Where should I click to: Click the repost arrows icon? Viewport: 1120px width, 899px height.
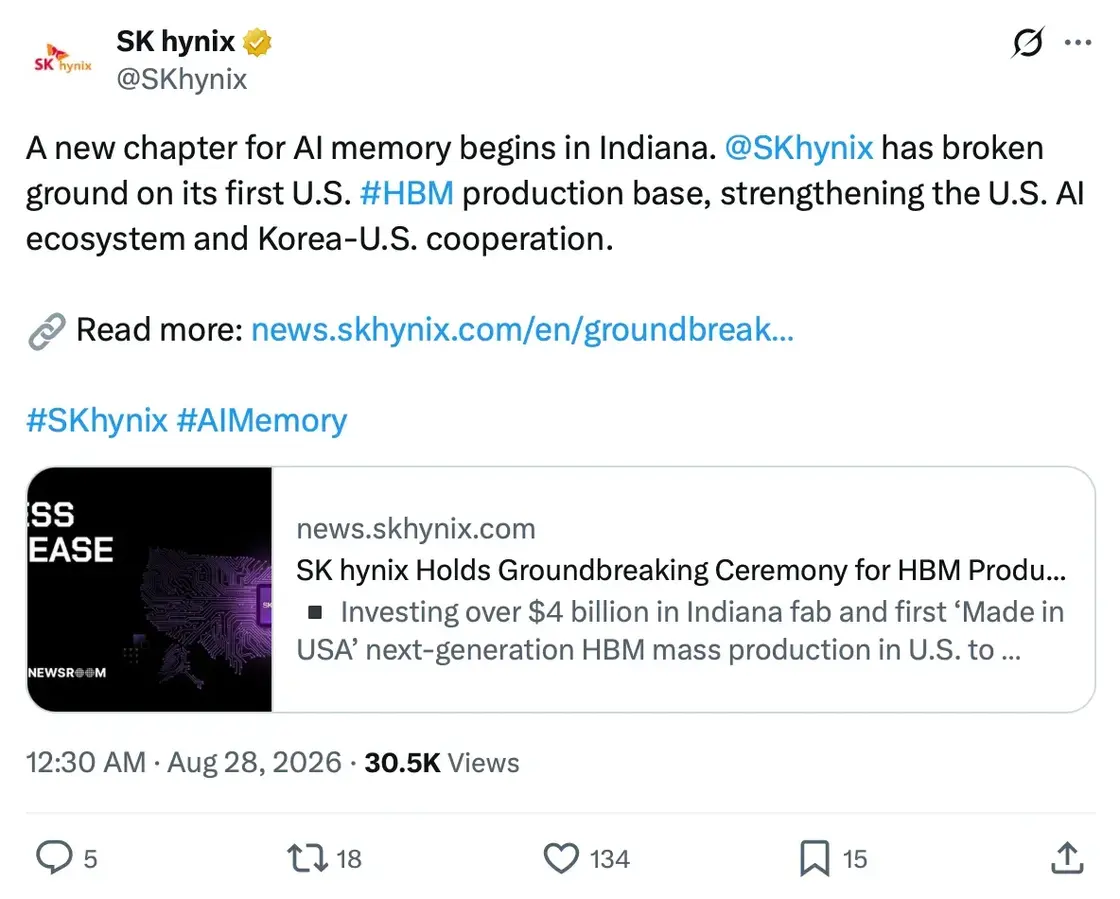point(307,858)
